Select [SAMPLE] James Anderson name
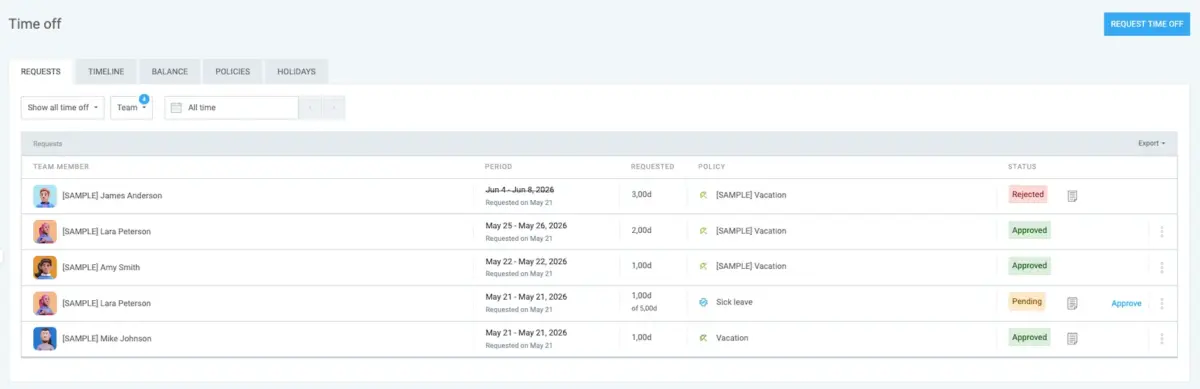The width and height of the screenshot is (1200, 389). 112,196
